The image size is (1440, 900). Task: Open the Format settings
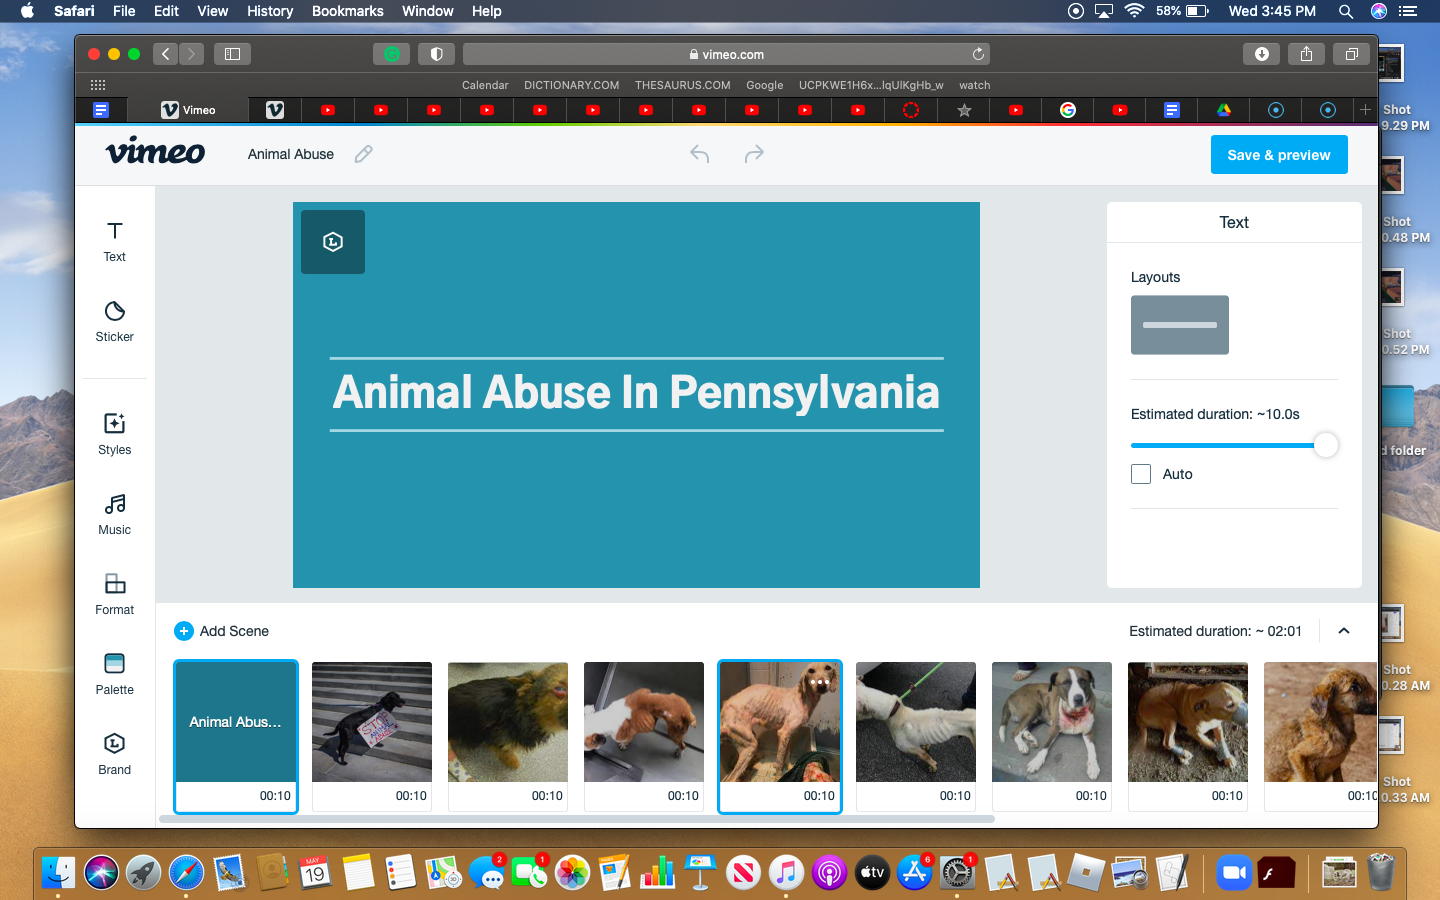(114, 594)
